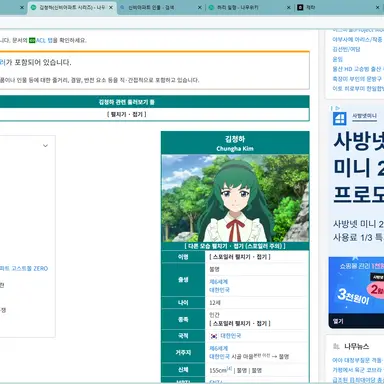Click the magnifier favicon on the 신비아파트 인물 tab

pos(122,7)
